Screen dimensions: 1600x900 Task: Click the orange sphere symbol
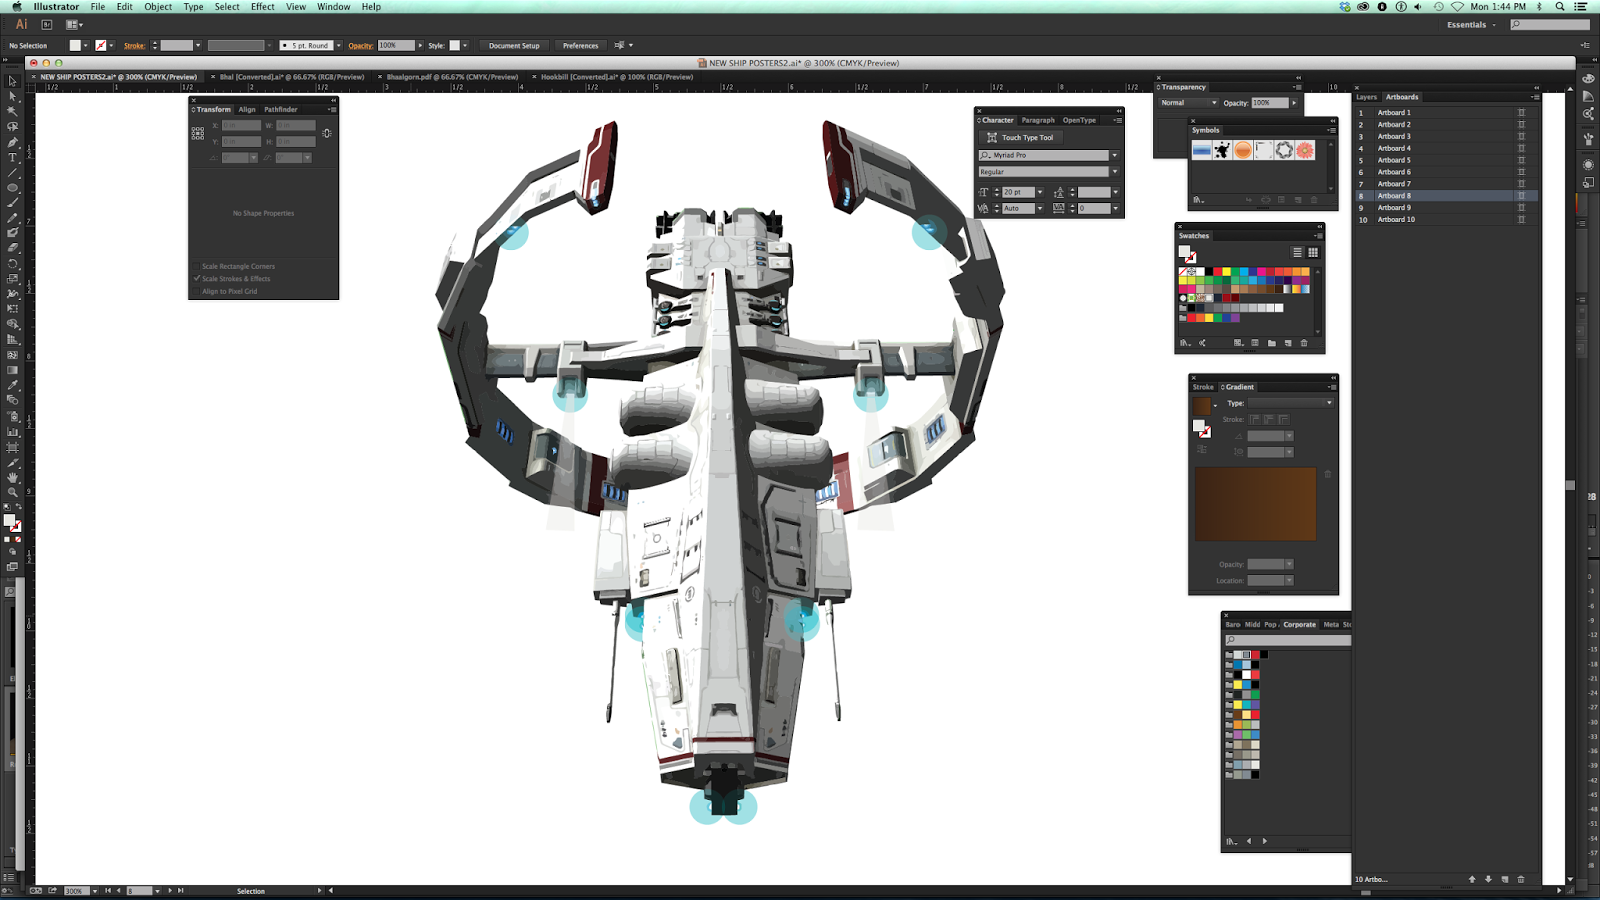[x=1243, y=150]
